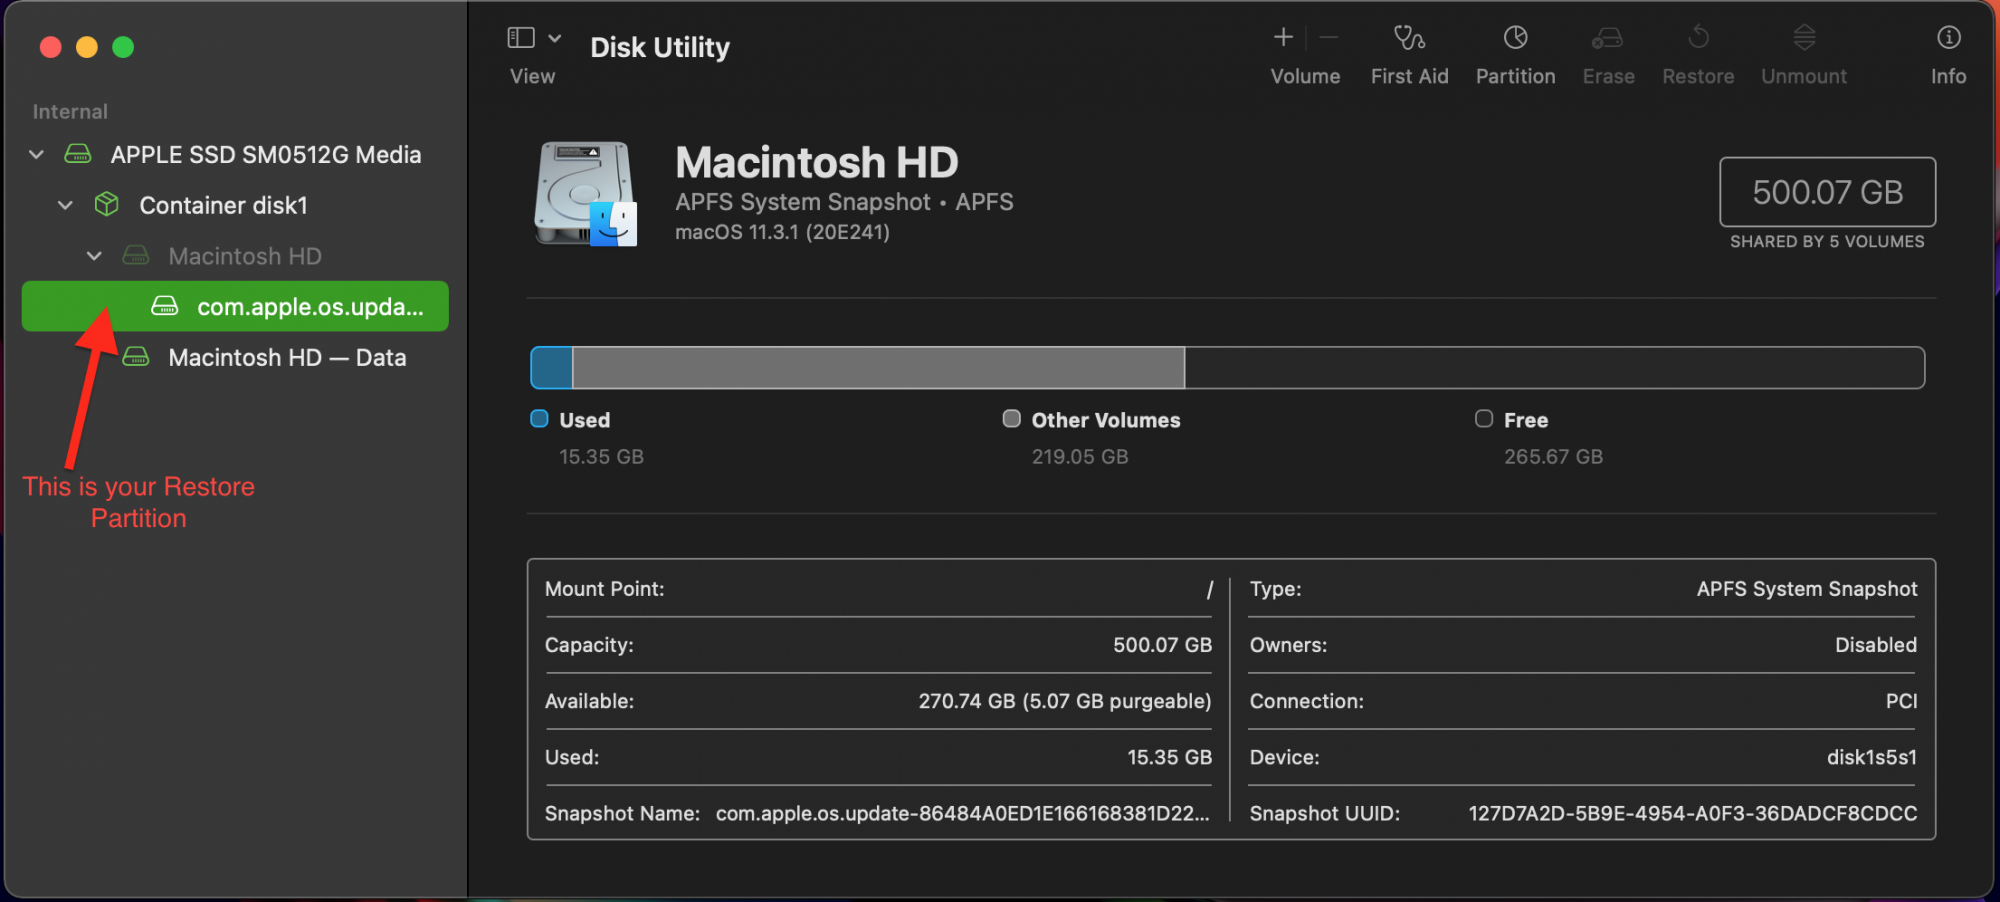Click the Volume toolbar label

coord(1305,76)
